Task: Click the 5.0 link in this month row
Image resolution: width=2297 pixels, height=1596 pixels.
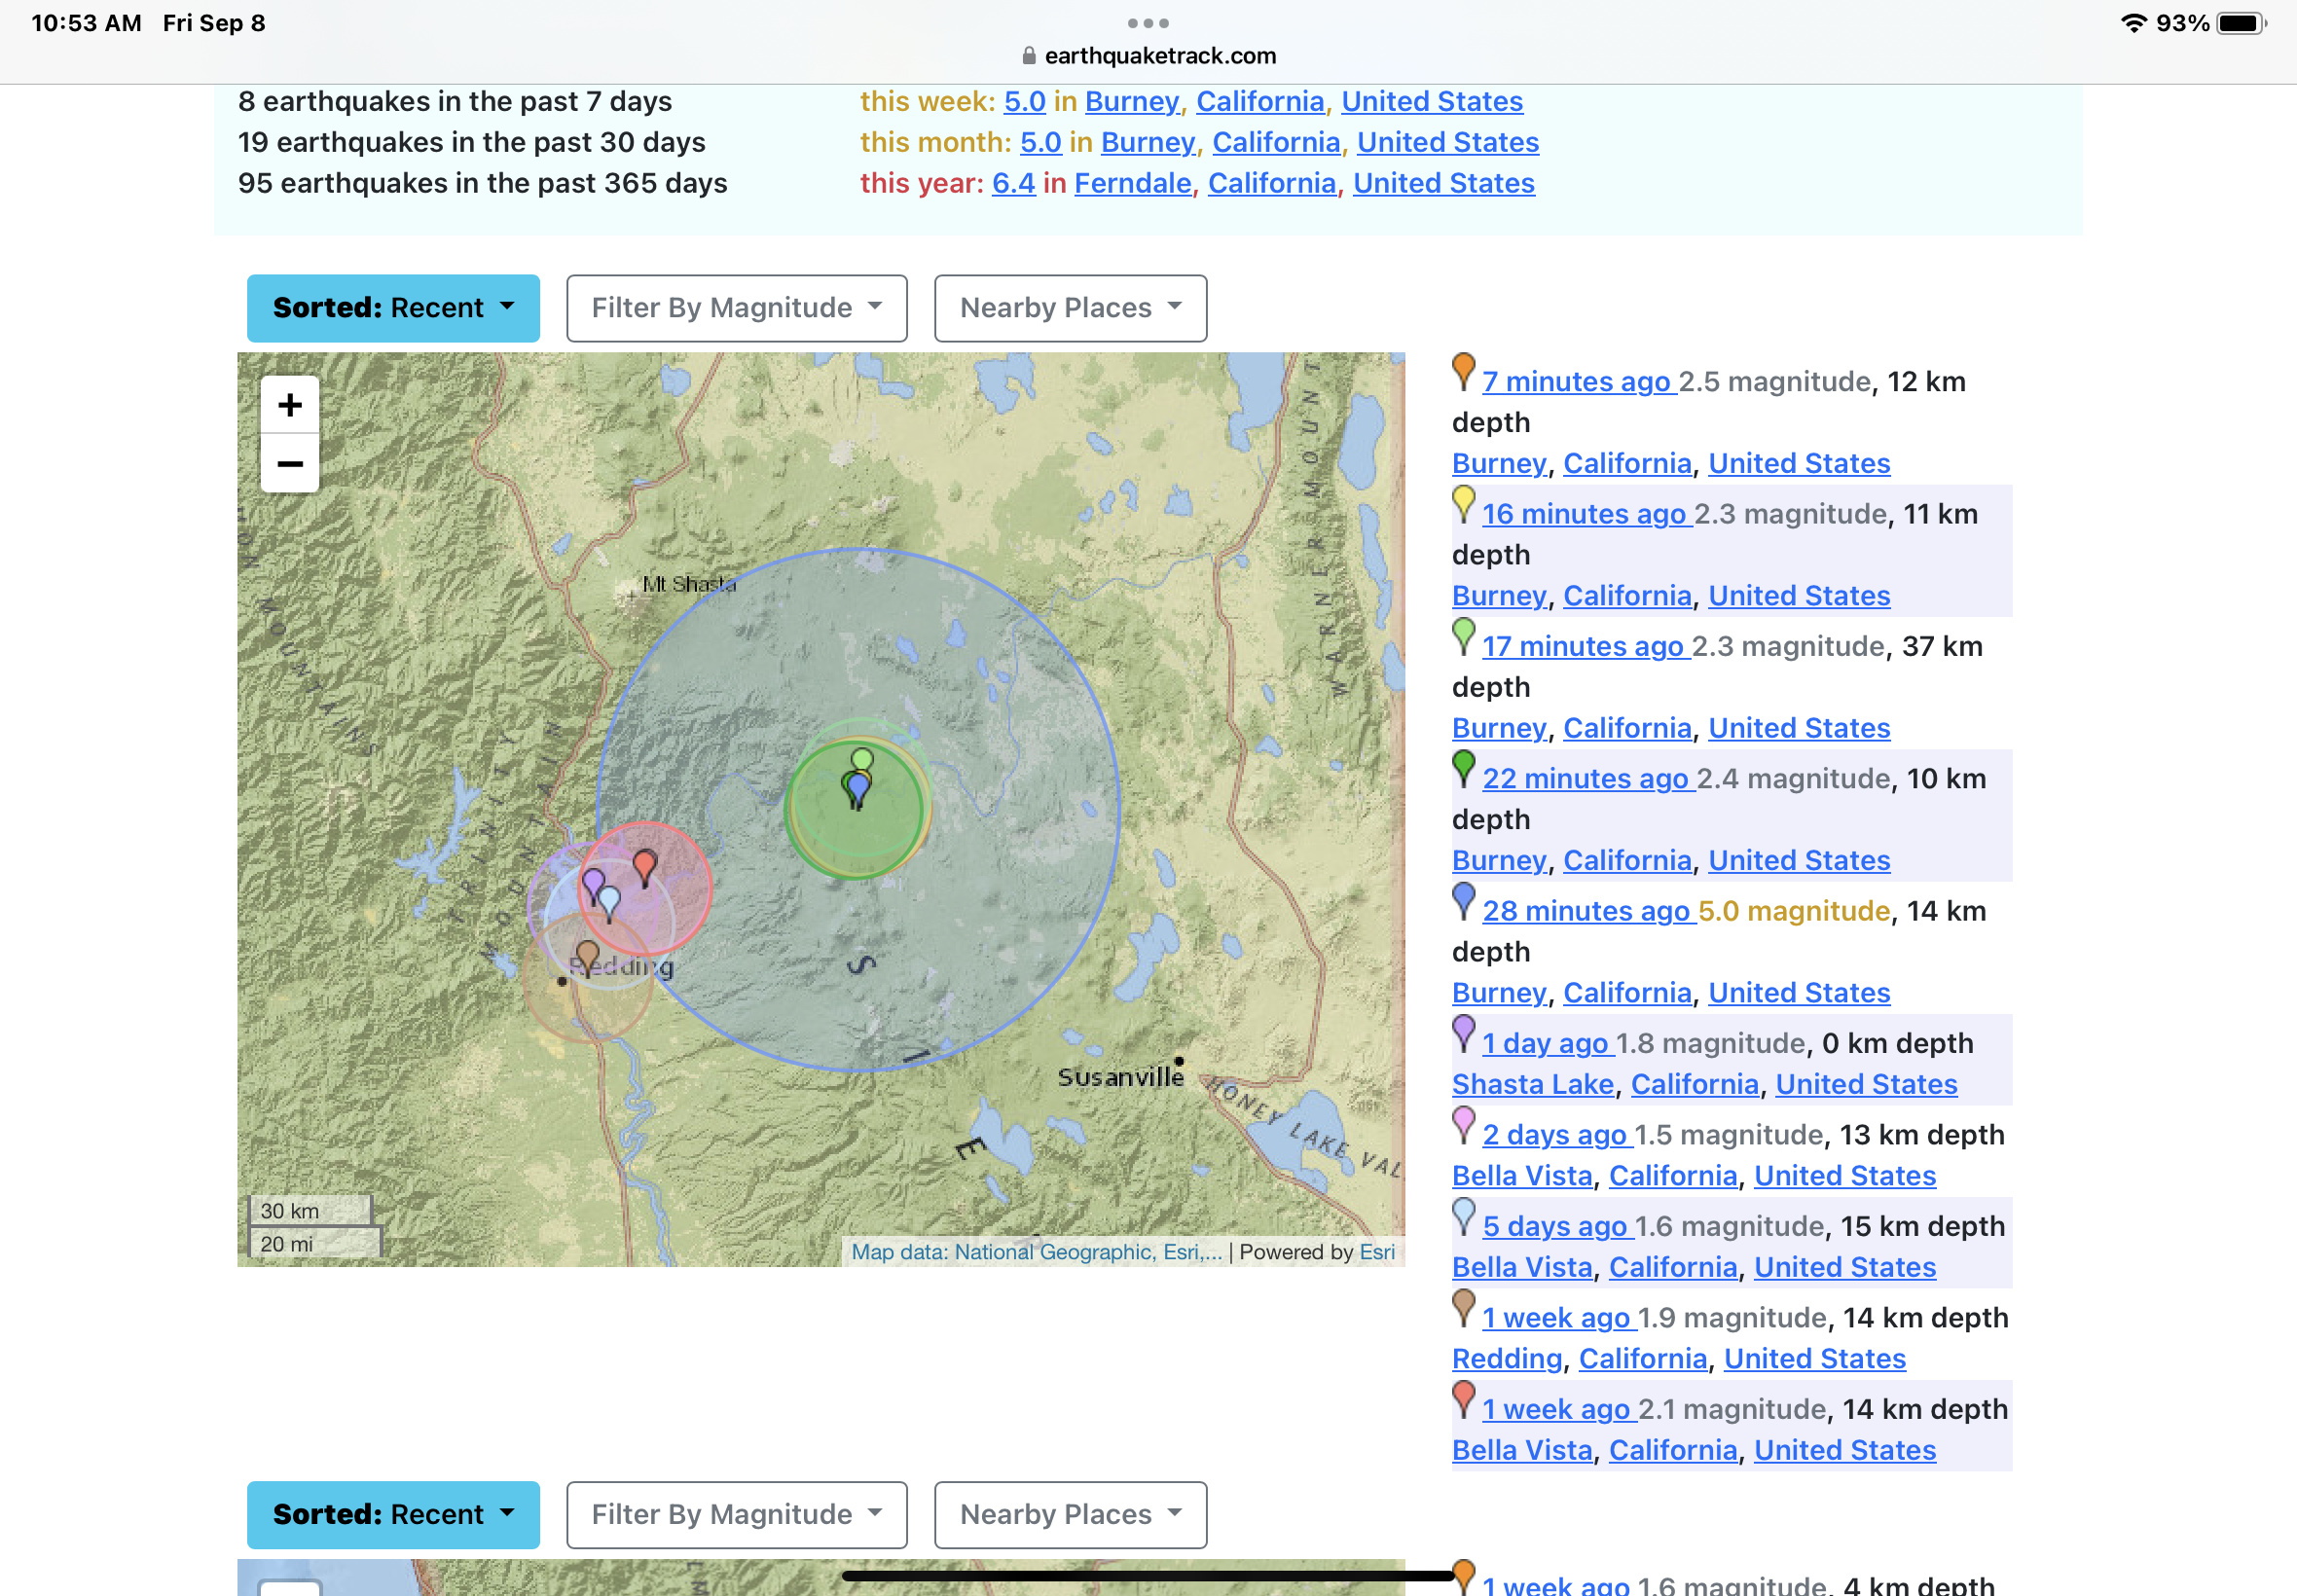Action: (x=1041, y=142)
